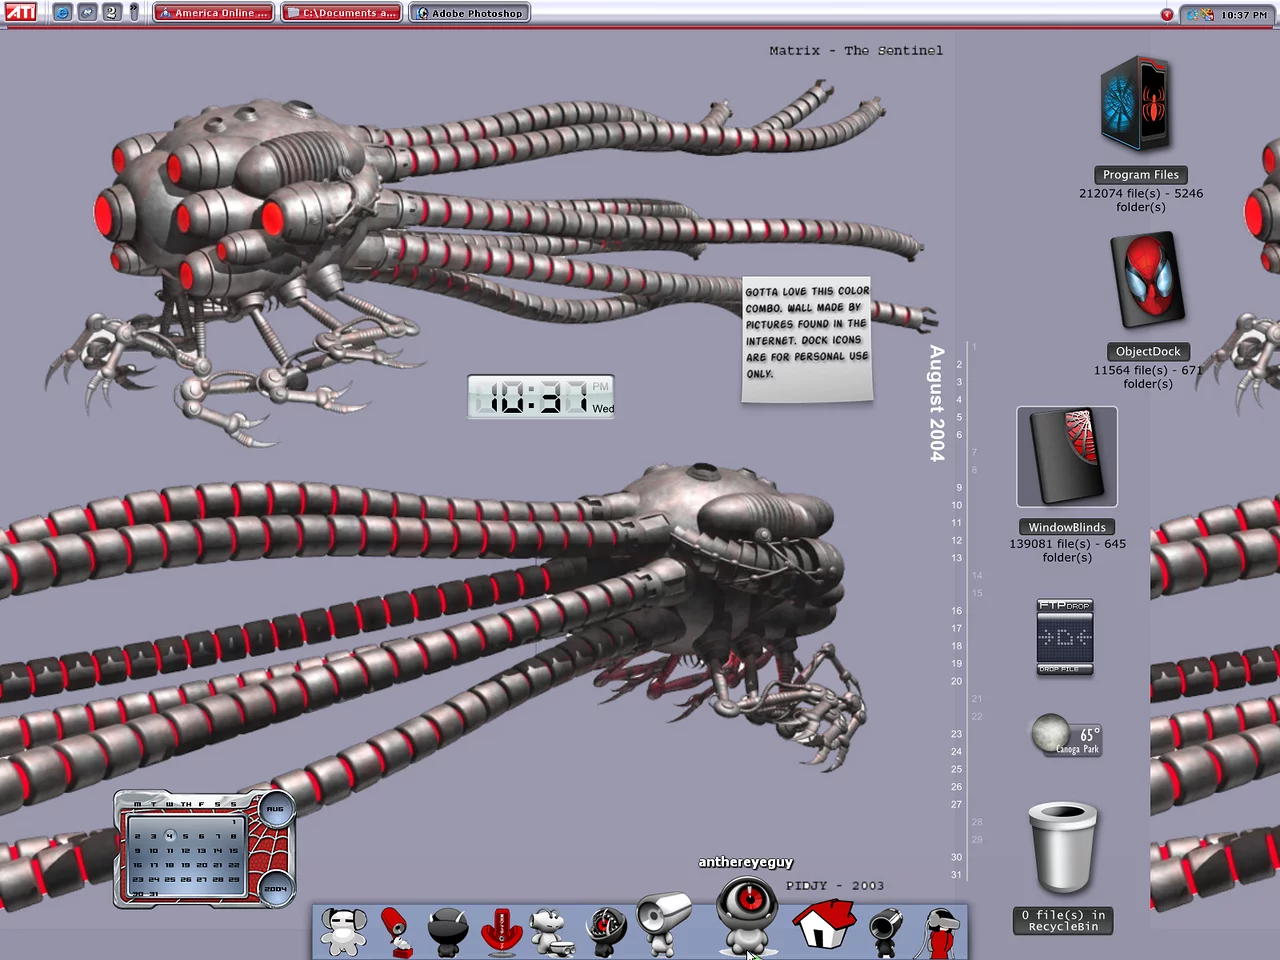Switch to Adobe Photoshop taskbar button
This screenshot has width=1280, height=960.
(469, 13)
